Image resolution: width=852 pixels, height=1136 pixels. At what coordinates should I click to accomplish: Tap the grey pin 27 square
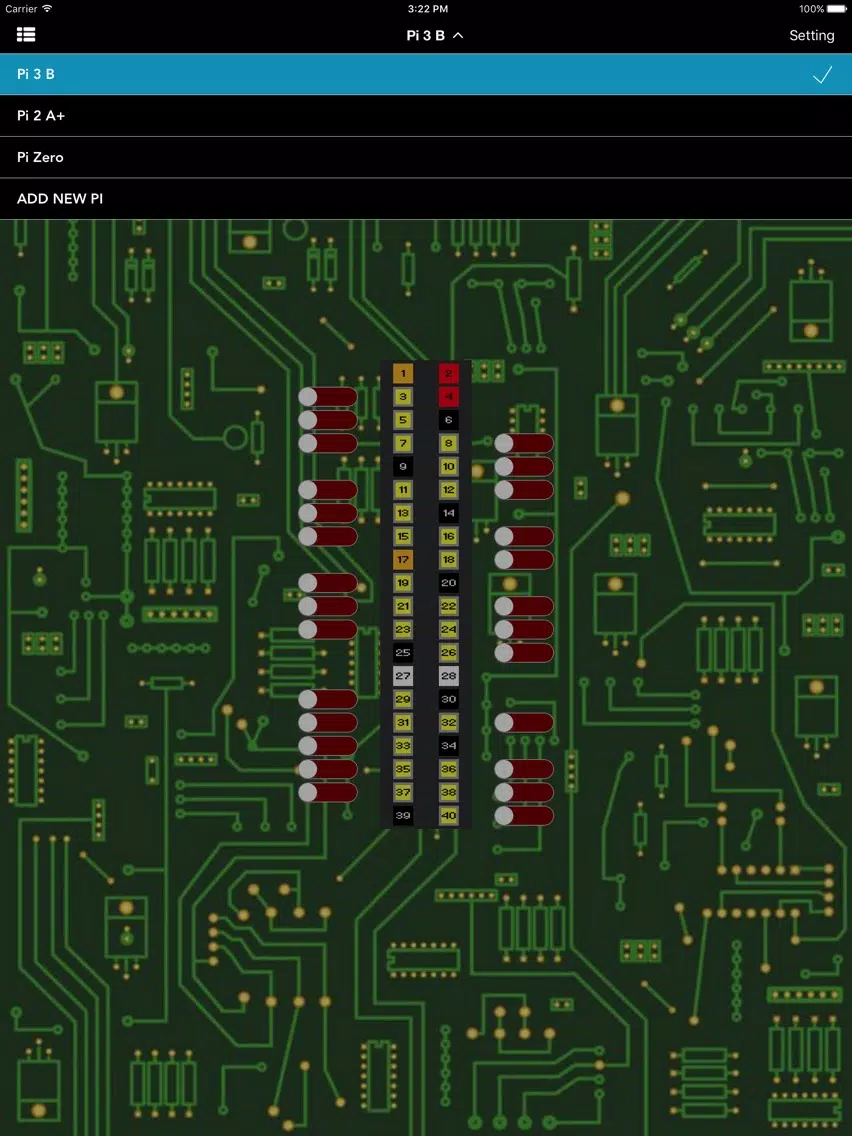tap(403, 676)
